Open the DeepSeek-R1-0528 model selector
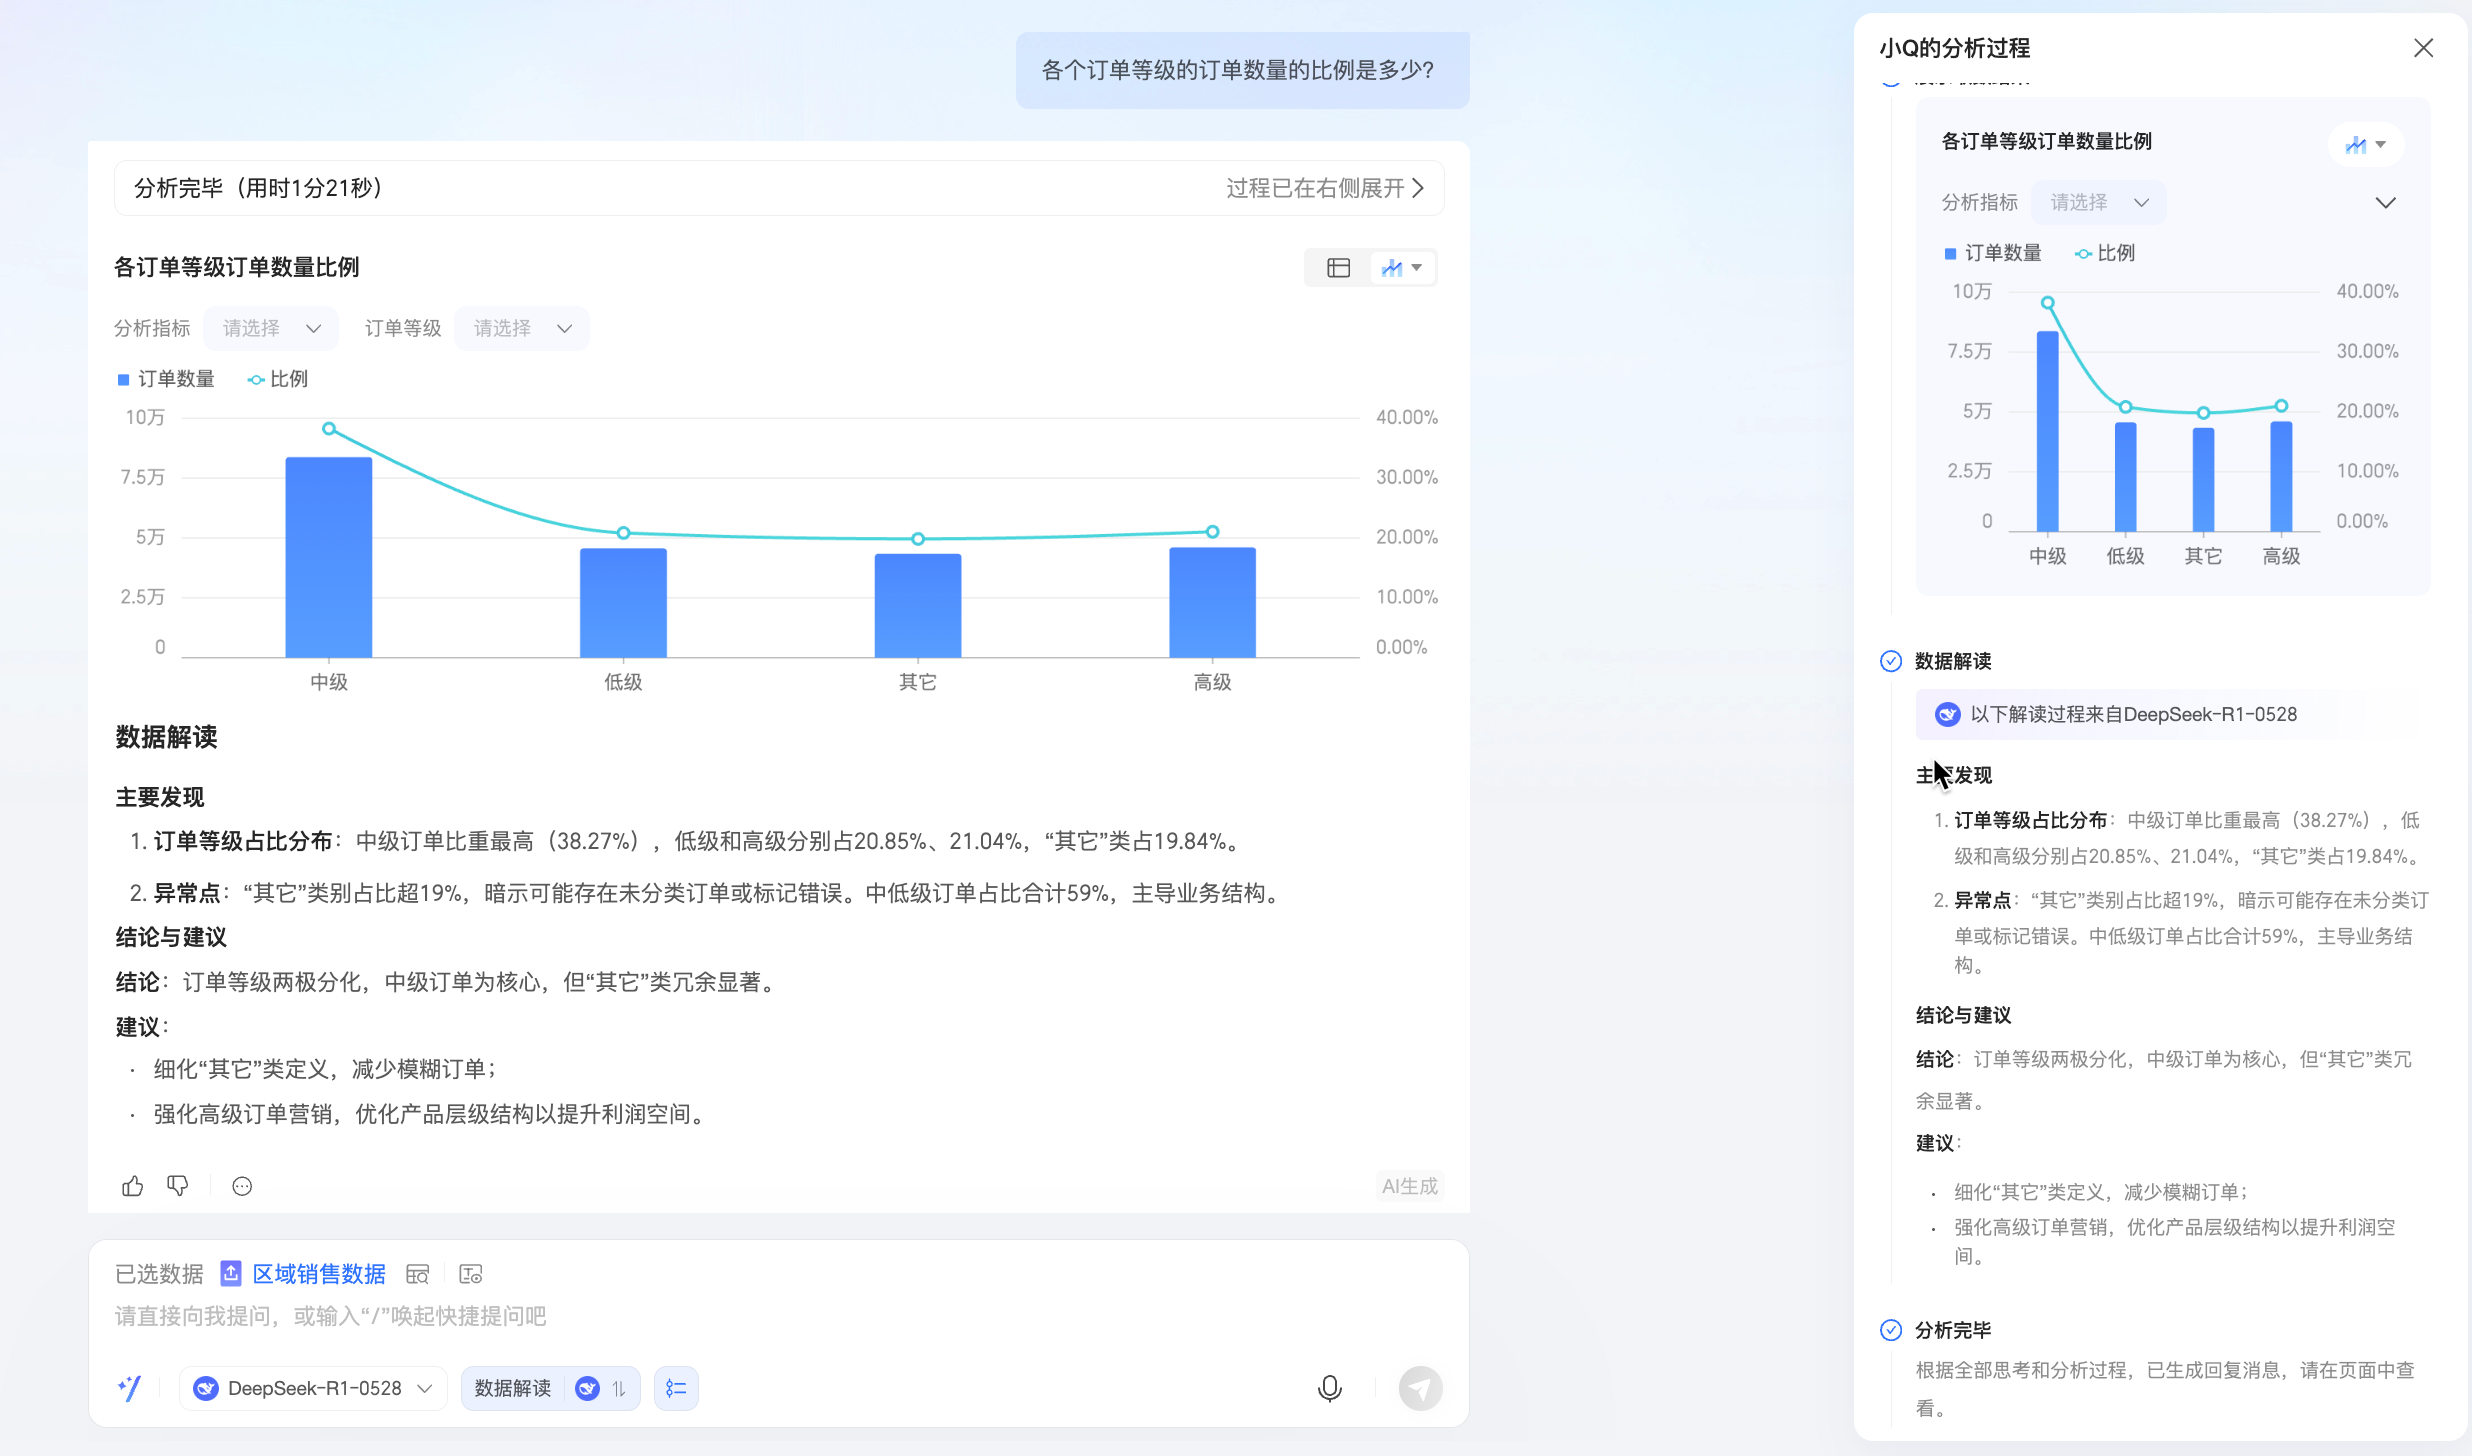 (x=313, y=1388)
